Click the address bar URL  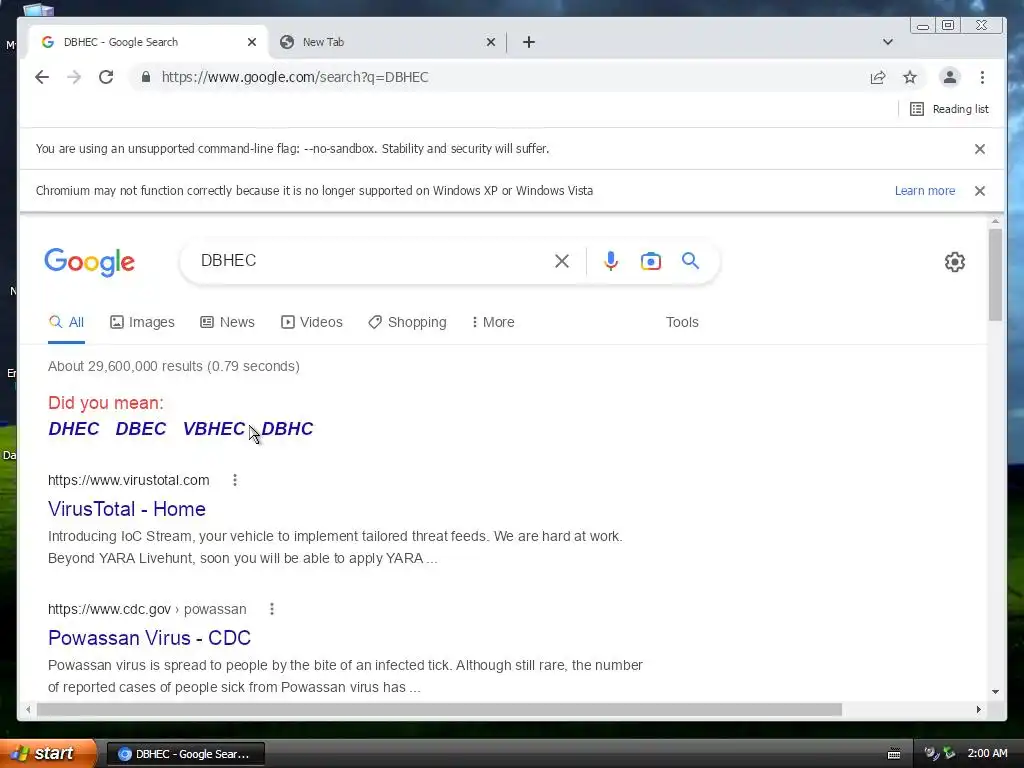295,77
